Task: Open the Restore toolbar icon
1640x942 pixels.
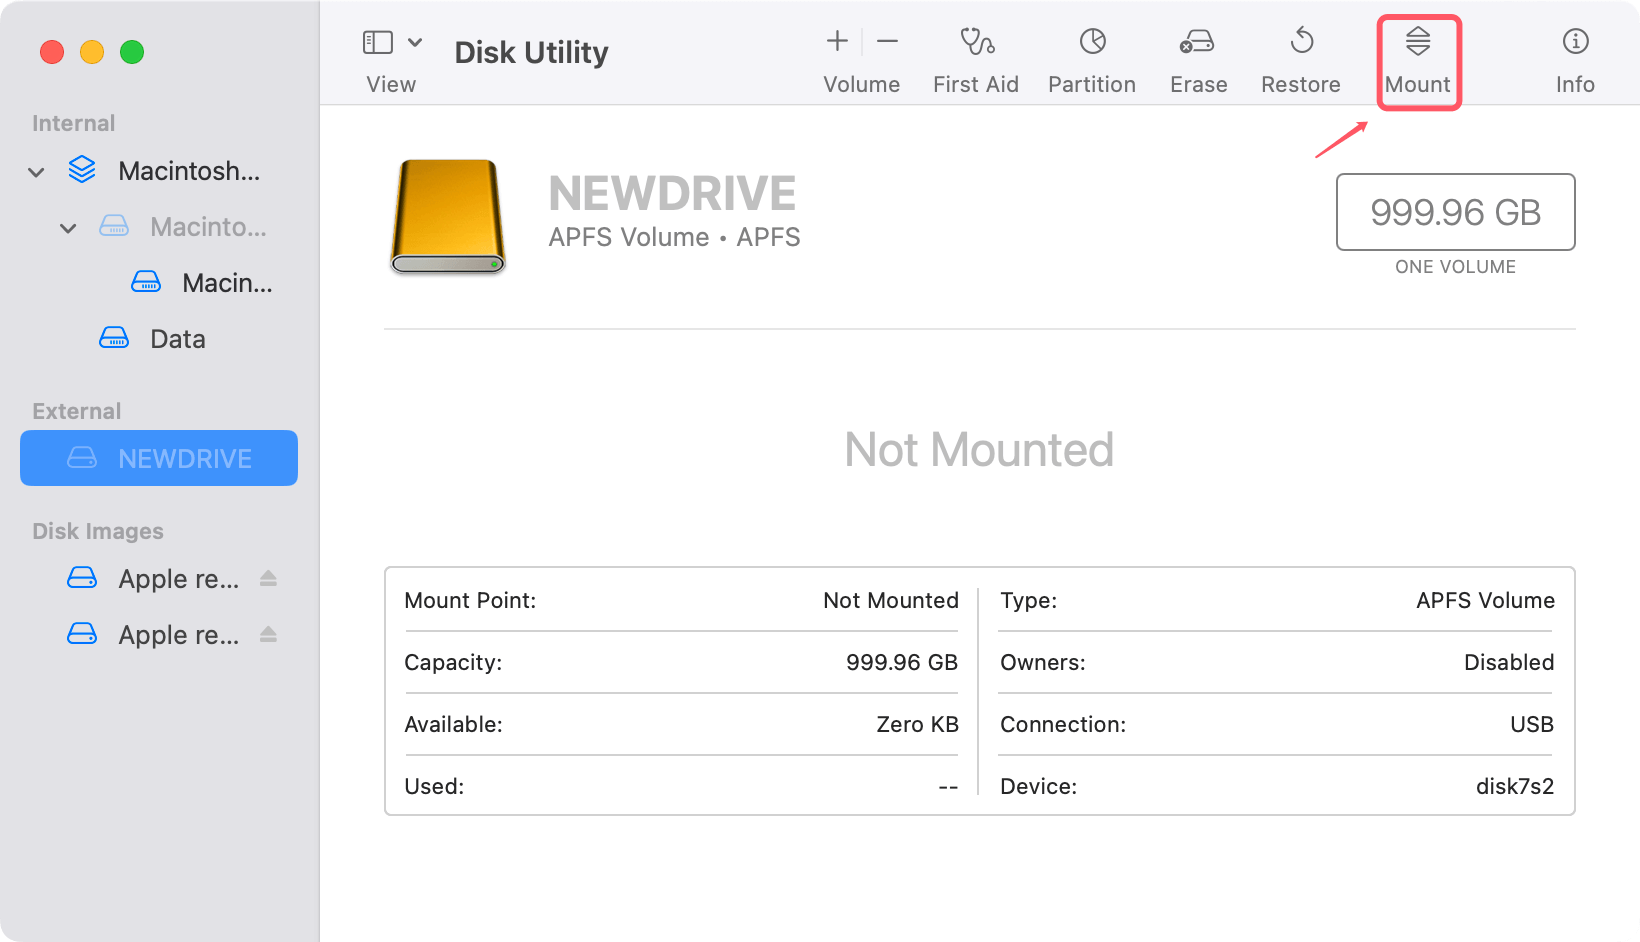Action: click(x=1300, y=57)
